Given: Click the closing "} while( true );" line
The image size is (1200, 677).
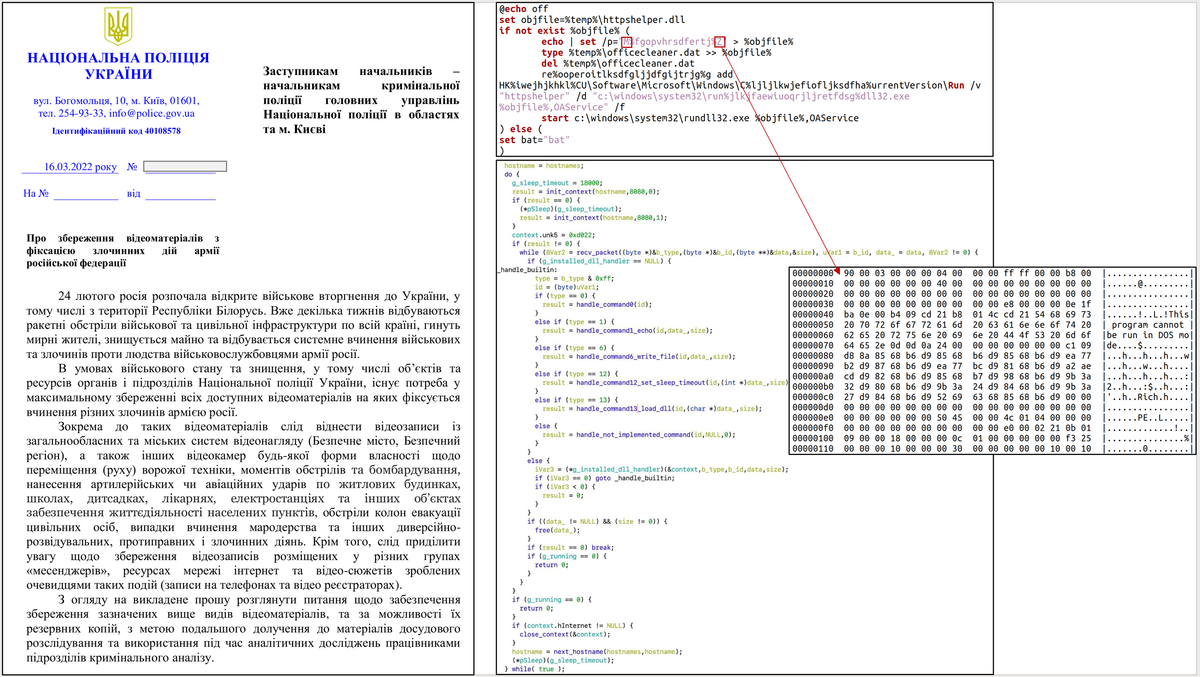Looking at the screenshot, I should pos(534,669).
